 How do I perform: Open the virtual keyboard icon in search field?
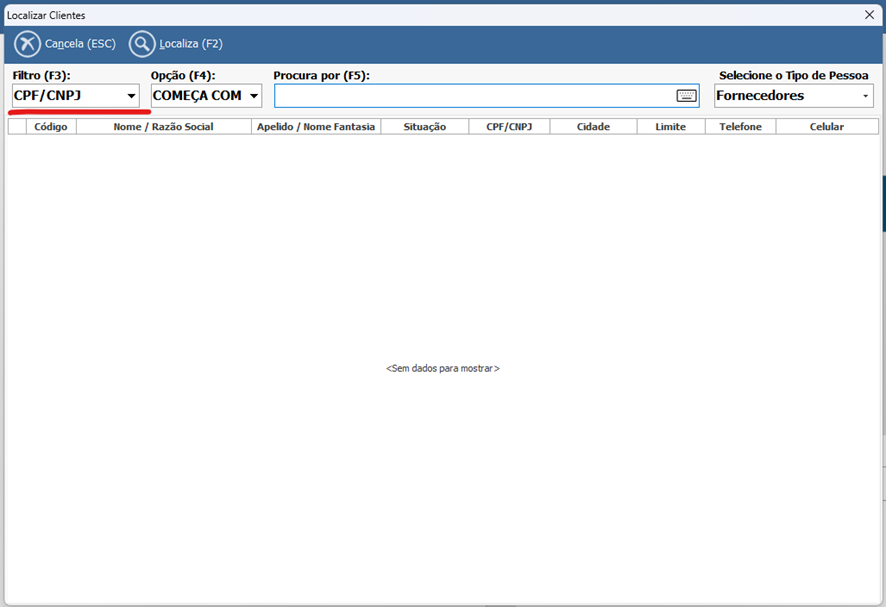click(x=686, y=96)
